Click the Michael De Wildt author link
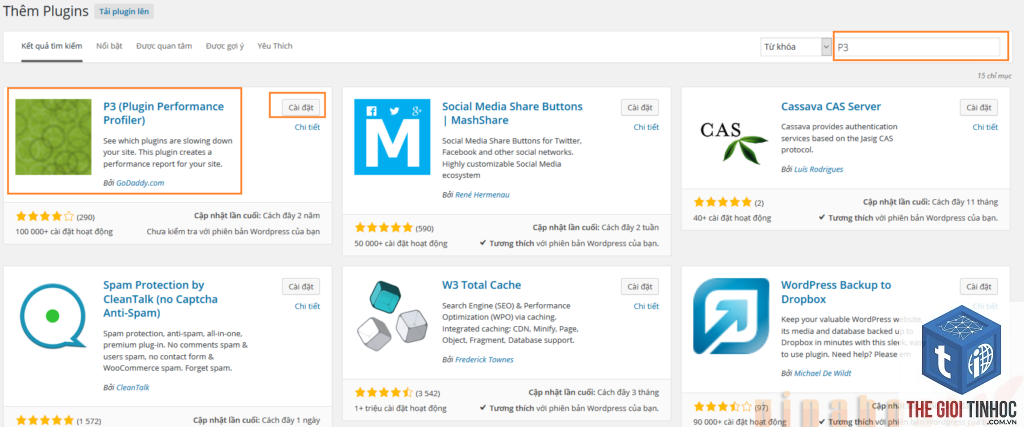 [822, 373]
